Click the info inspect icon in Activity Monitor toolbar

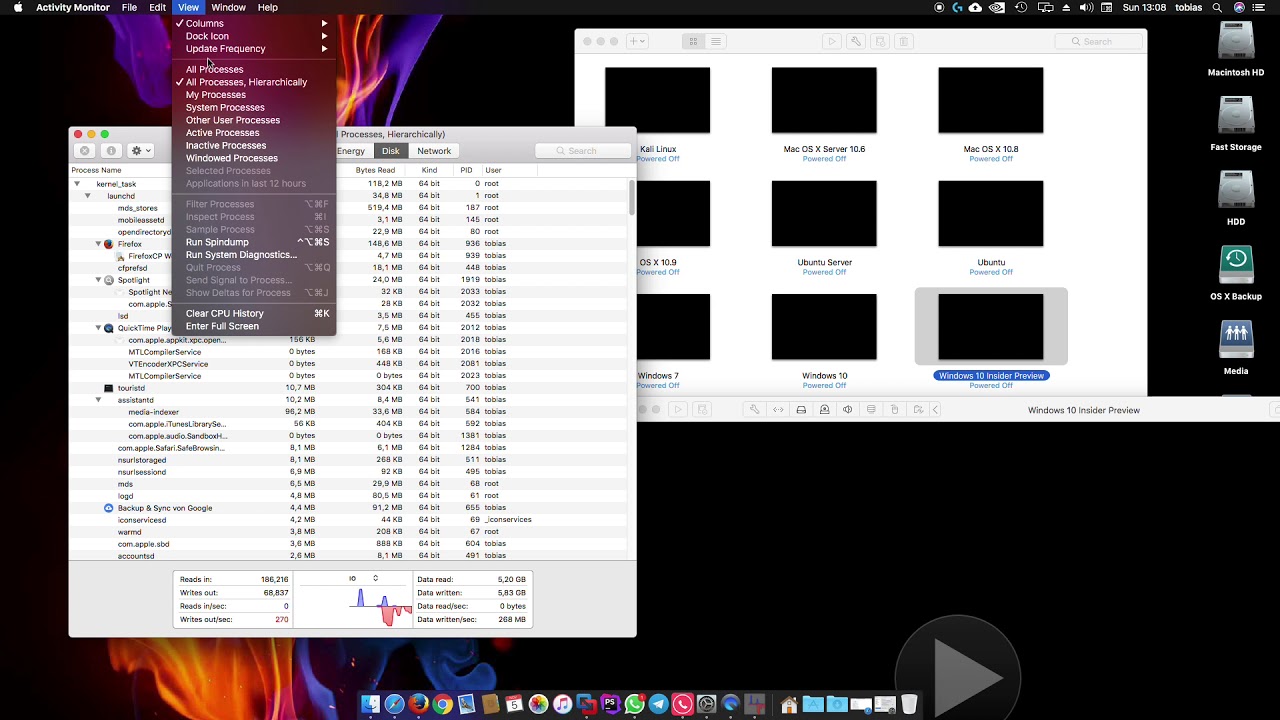[111, 151]
